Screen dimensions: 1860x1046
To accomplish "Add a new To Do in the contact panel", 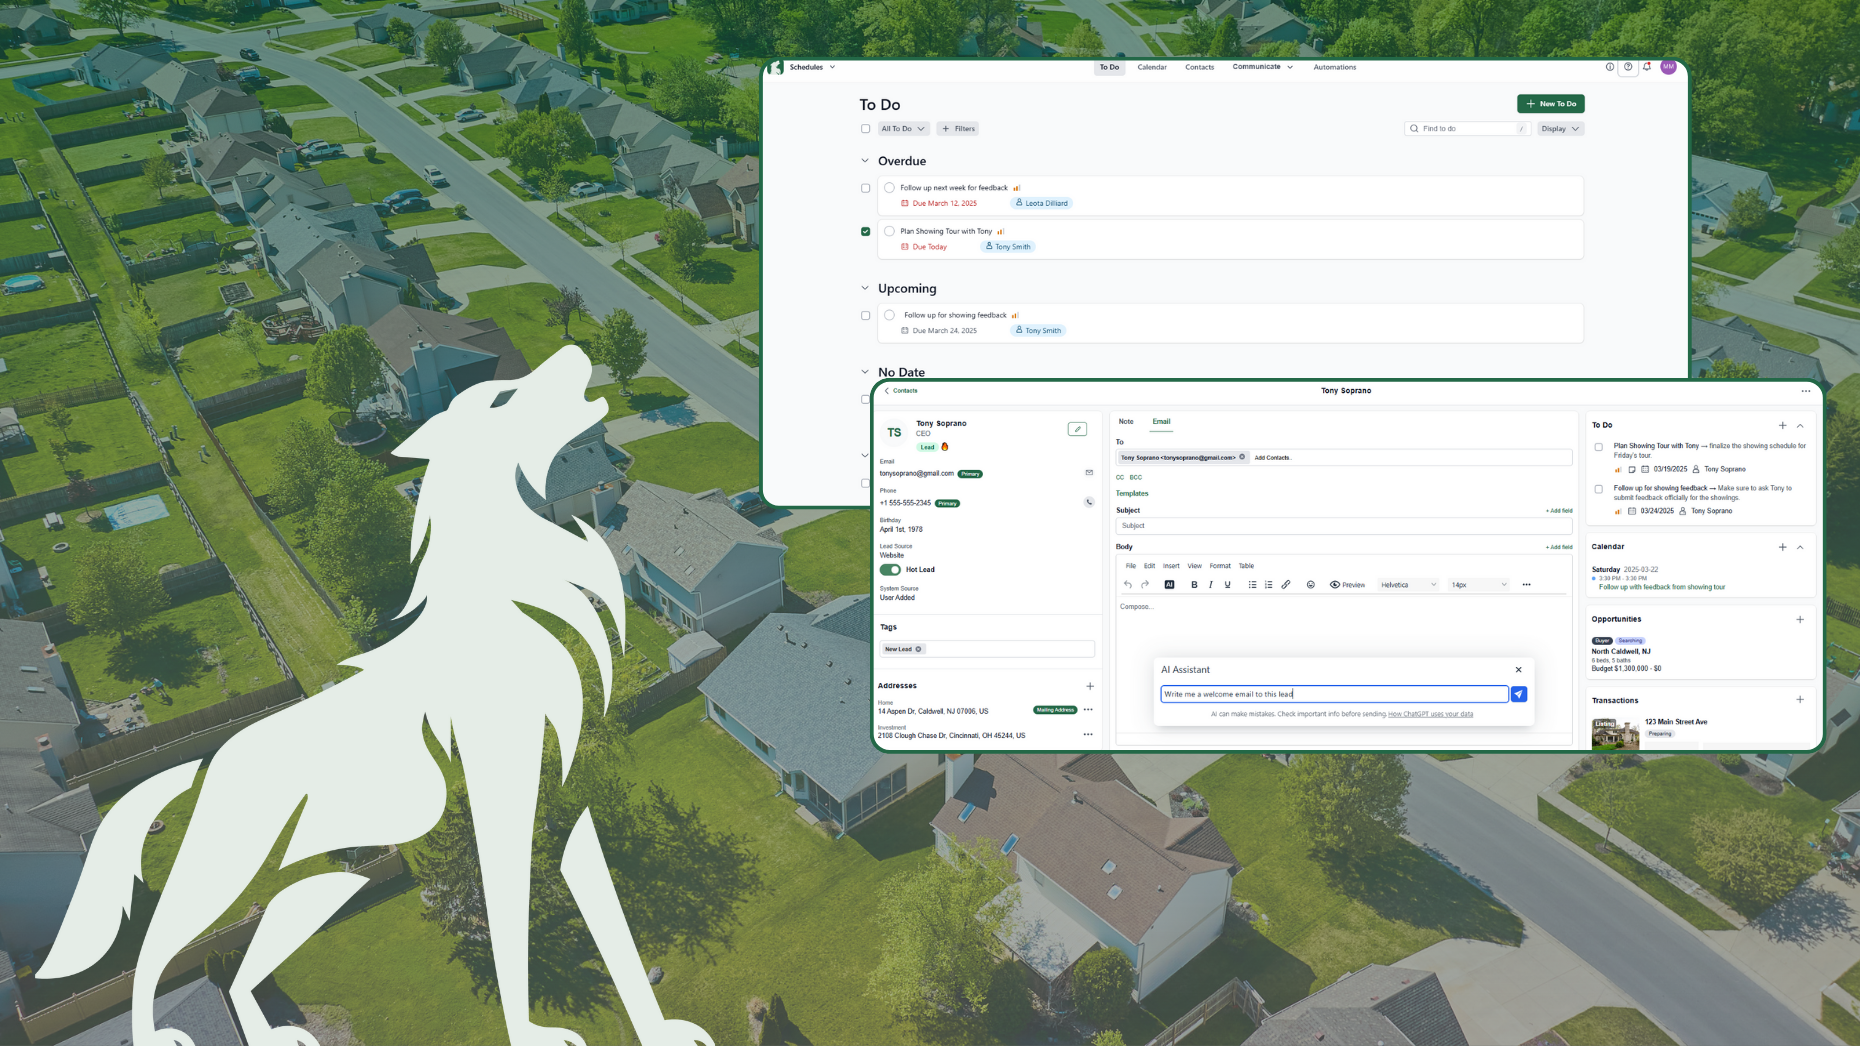I will pos(1782,425).
